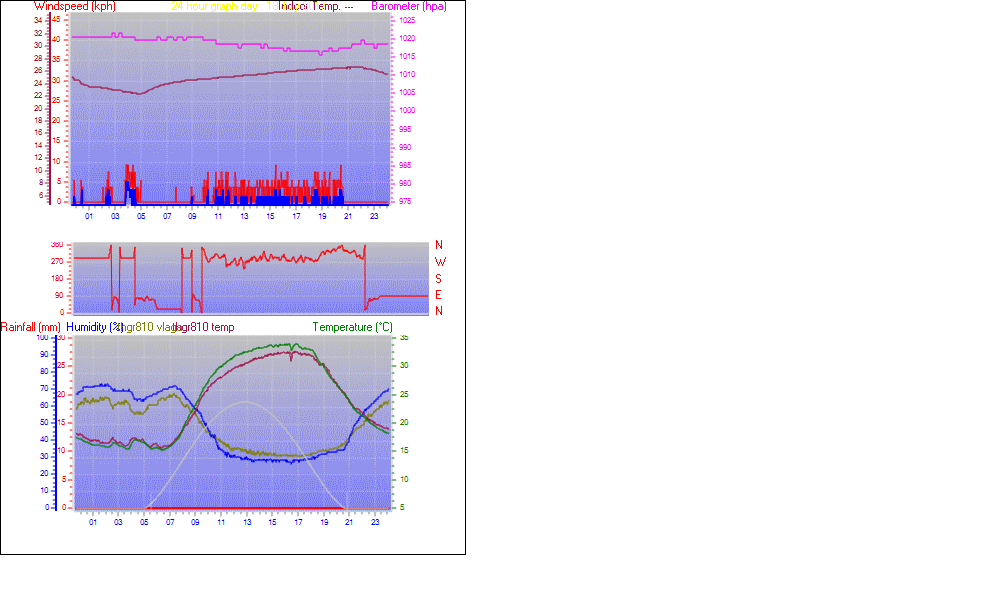Click the E compass direction label
The image size is (1008, 615).
point(439,295)
